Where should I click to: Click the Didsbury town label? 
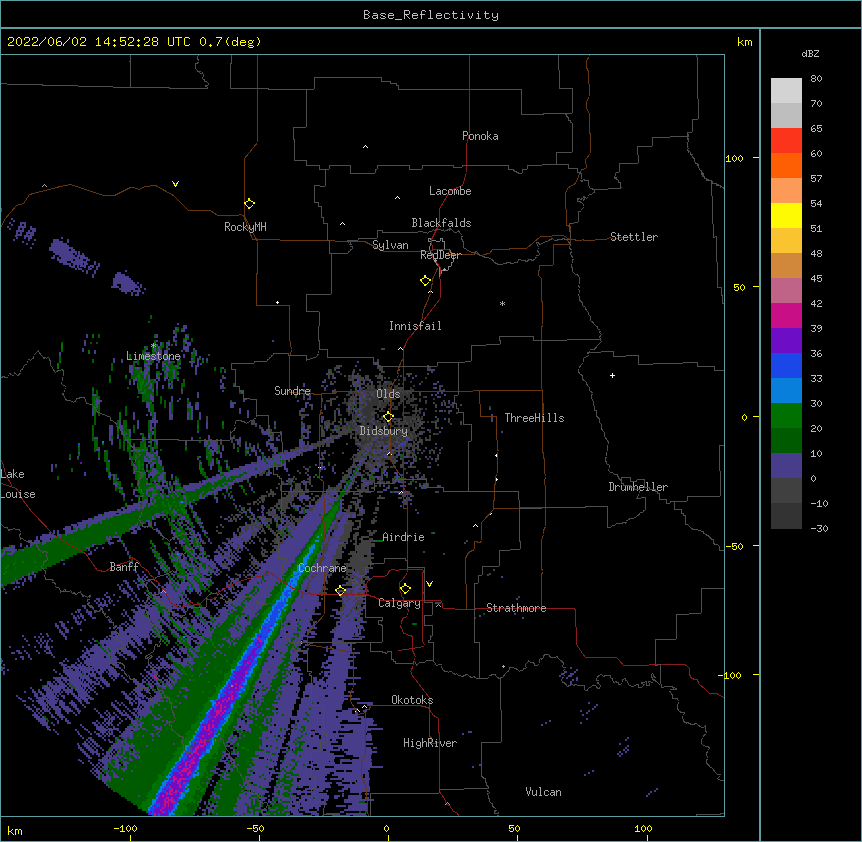click(x=384, y=431)
